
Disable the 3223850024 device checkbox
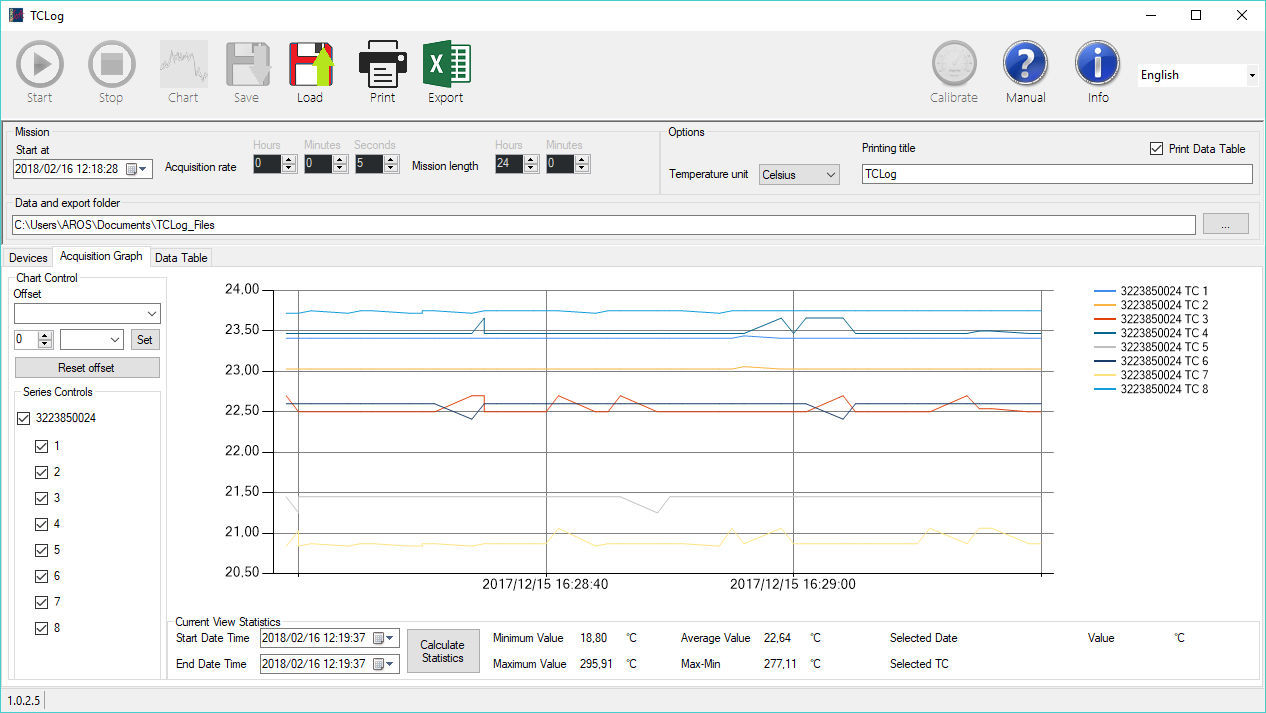23,418
